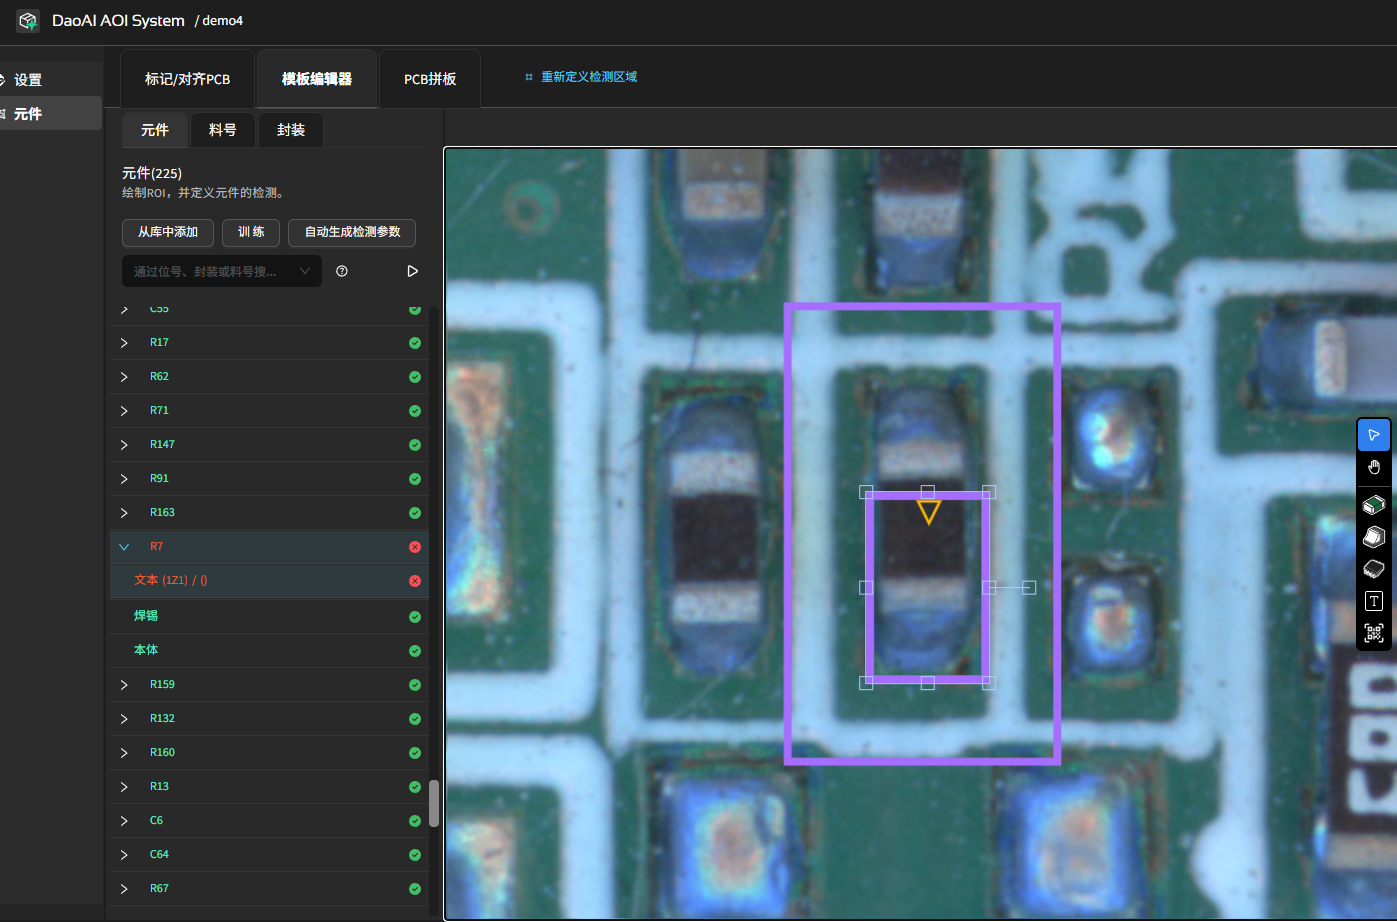Pick the solder region drawing tool

tap(1374, 537)
